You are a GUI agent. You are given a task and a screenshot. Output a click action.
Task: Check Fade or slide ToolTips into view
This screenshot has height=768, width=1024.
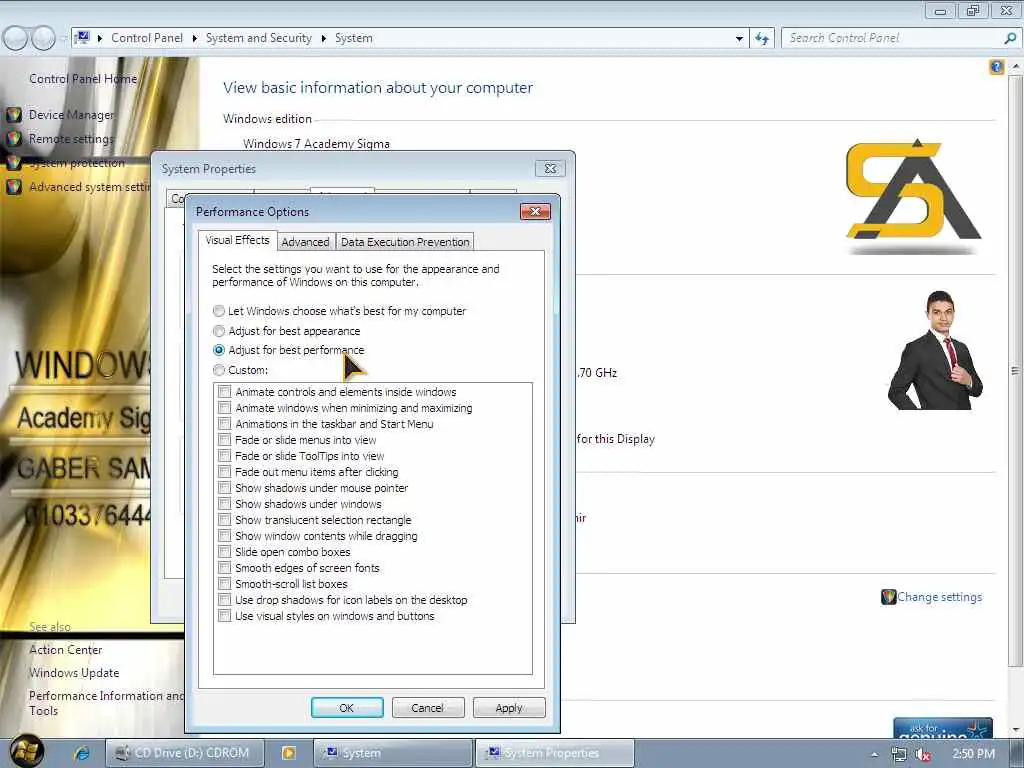coord(225,456)
